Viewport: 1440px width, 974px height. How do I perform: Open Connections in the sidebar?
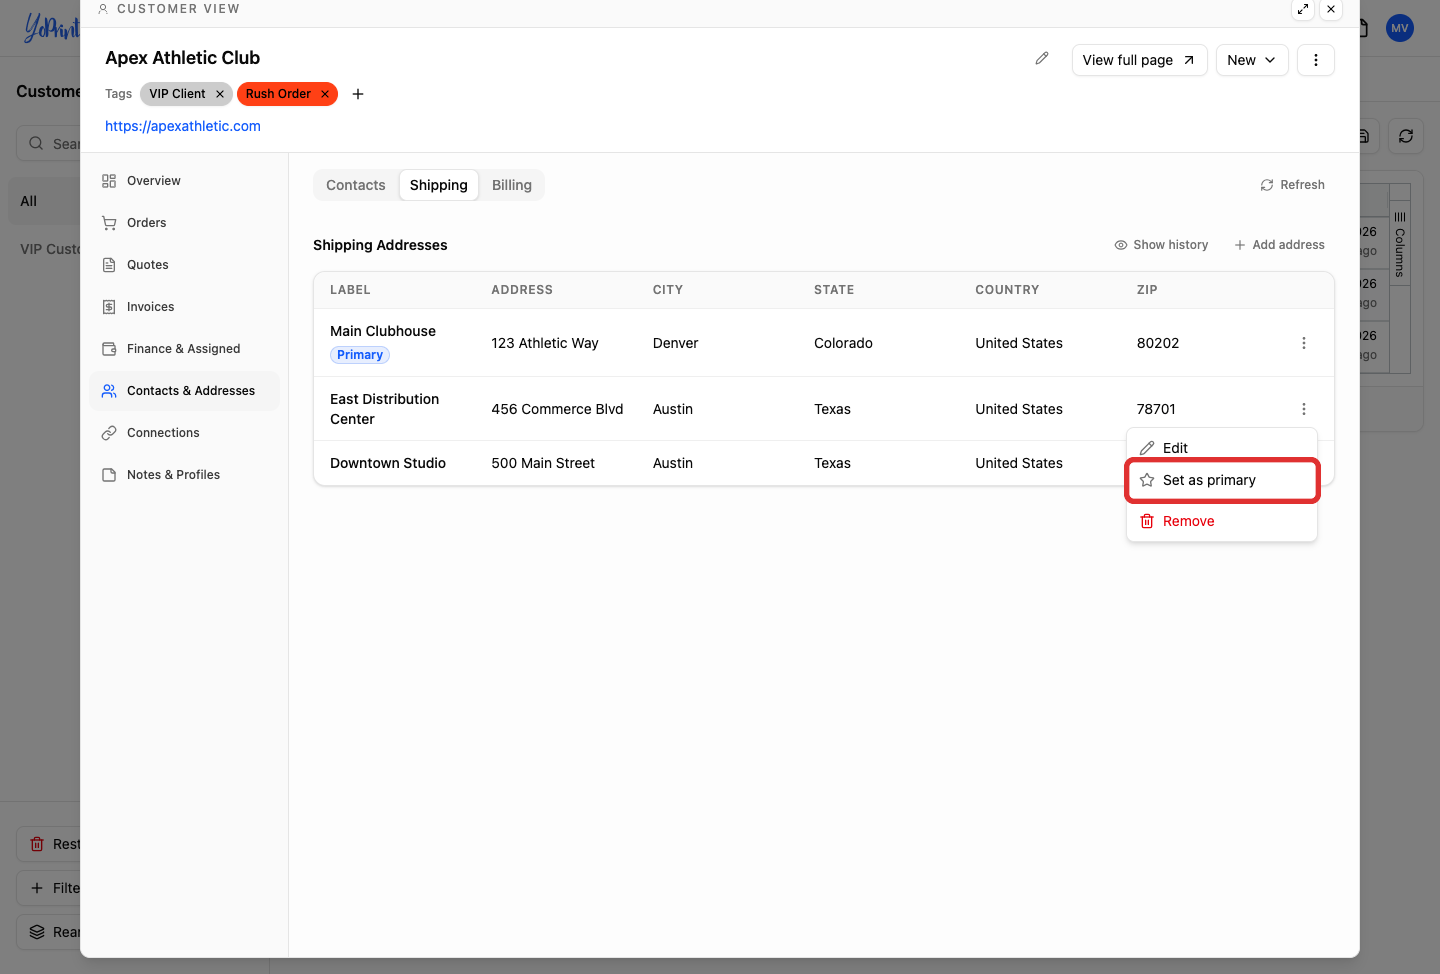pyautogui.click(x=184, y=433)
